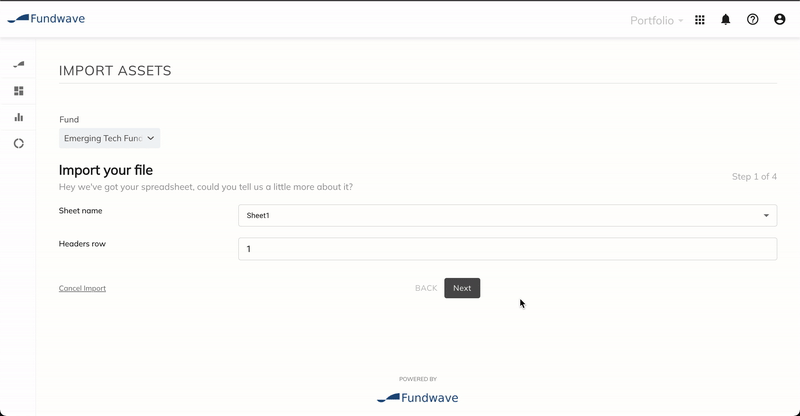The height and width of the screenshot is (416, 800).
Task: View notifications via the bell icon
Action: tap(726, 19)
